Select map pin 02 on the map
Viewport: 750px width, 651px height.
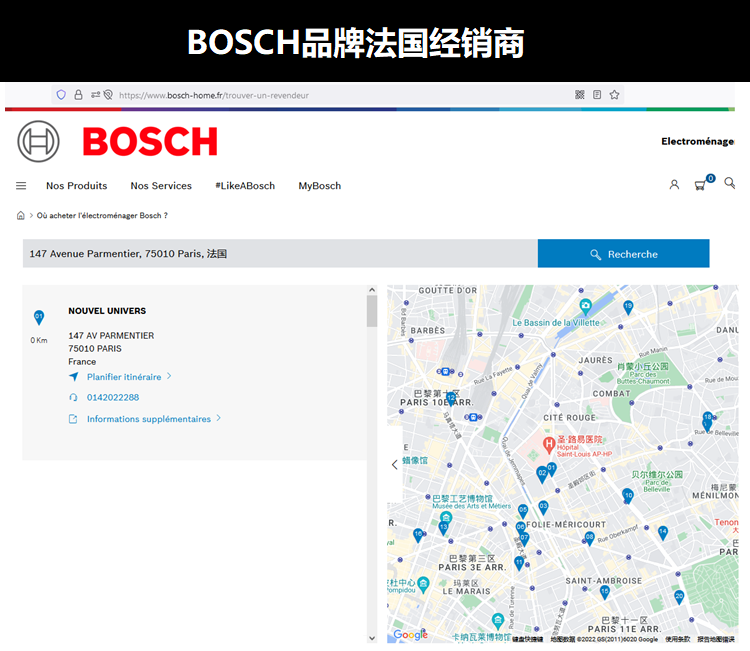point(541,474)
